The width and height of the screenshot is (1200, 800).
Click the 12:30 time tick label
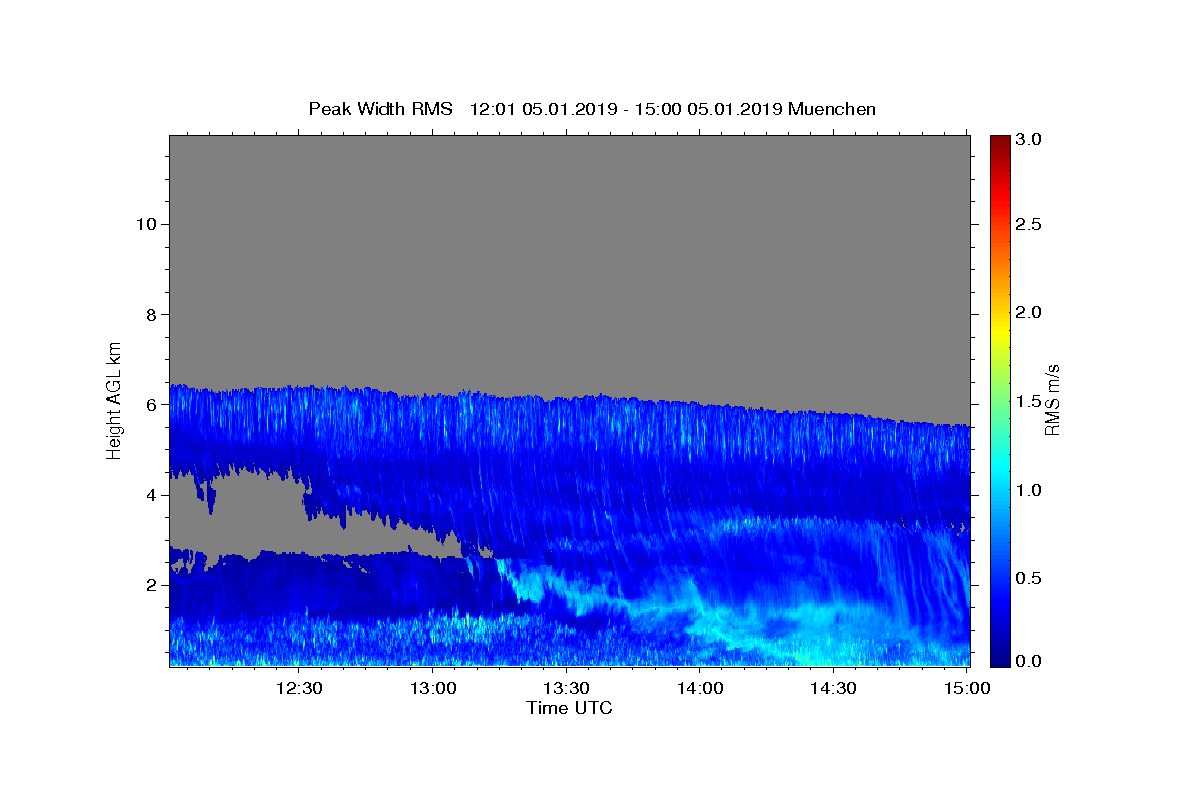point(298,688)
